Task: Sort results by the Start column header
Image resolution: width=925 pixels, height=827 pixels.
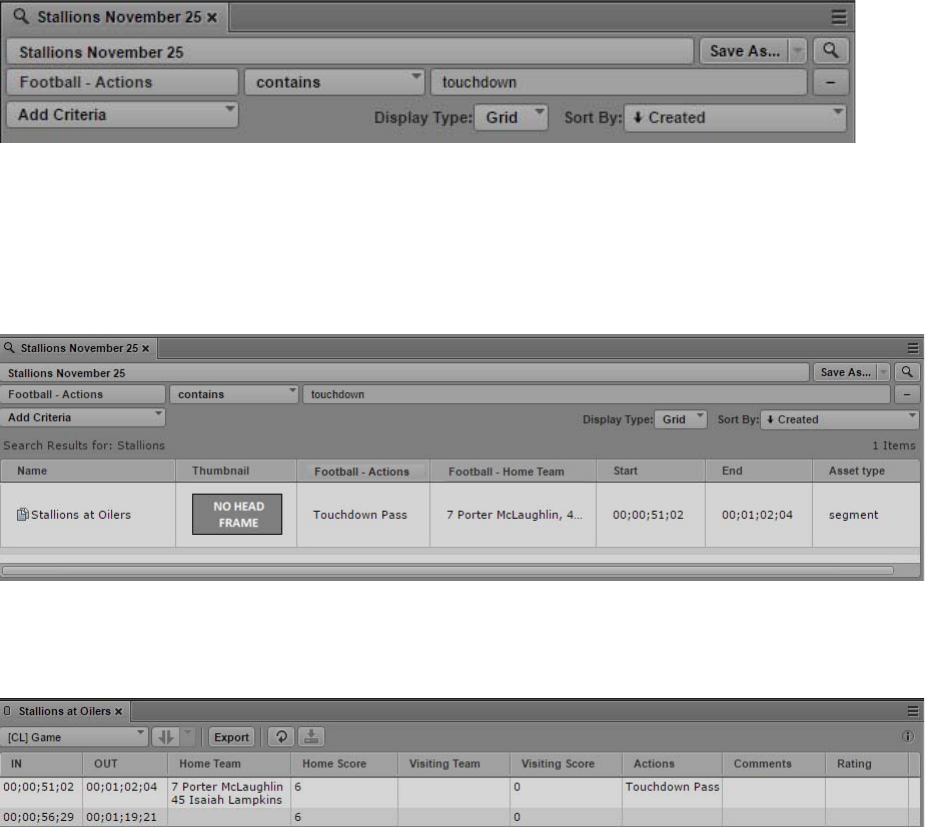Action: [x=651, y=471]
